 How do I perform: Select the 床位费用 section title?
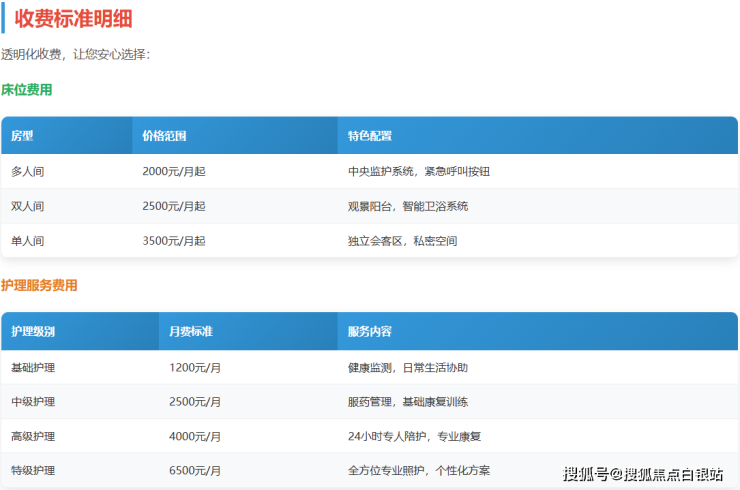(x=27, y=90)
